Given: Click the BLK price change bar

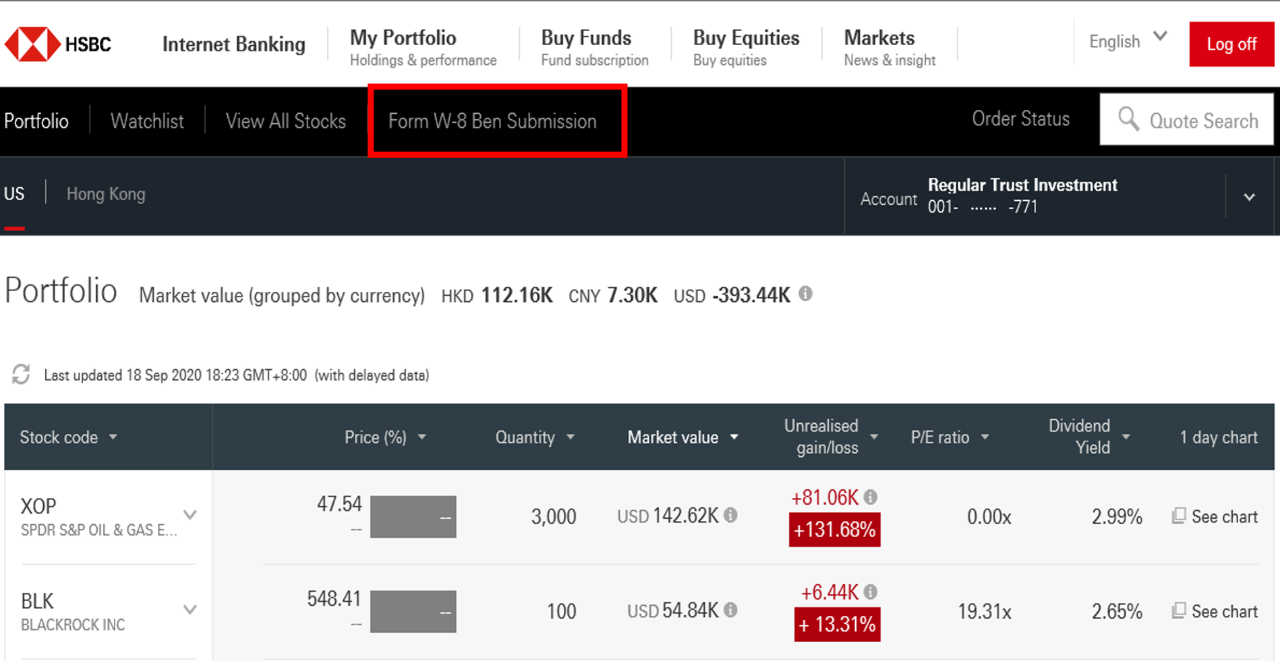Looking at the screenshot, I should 413,611.
